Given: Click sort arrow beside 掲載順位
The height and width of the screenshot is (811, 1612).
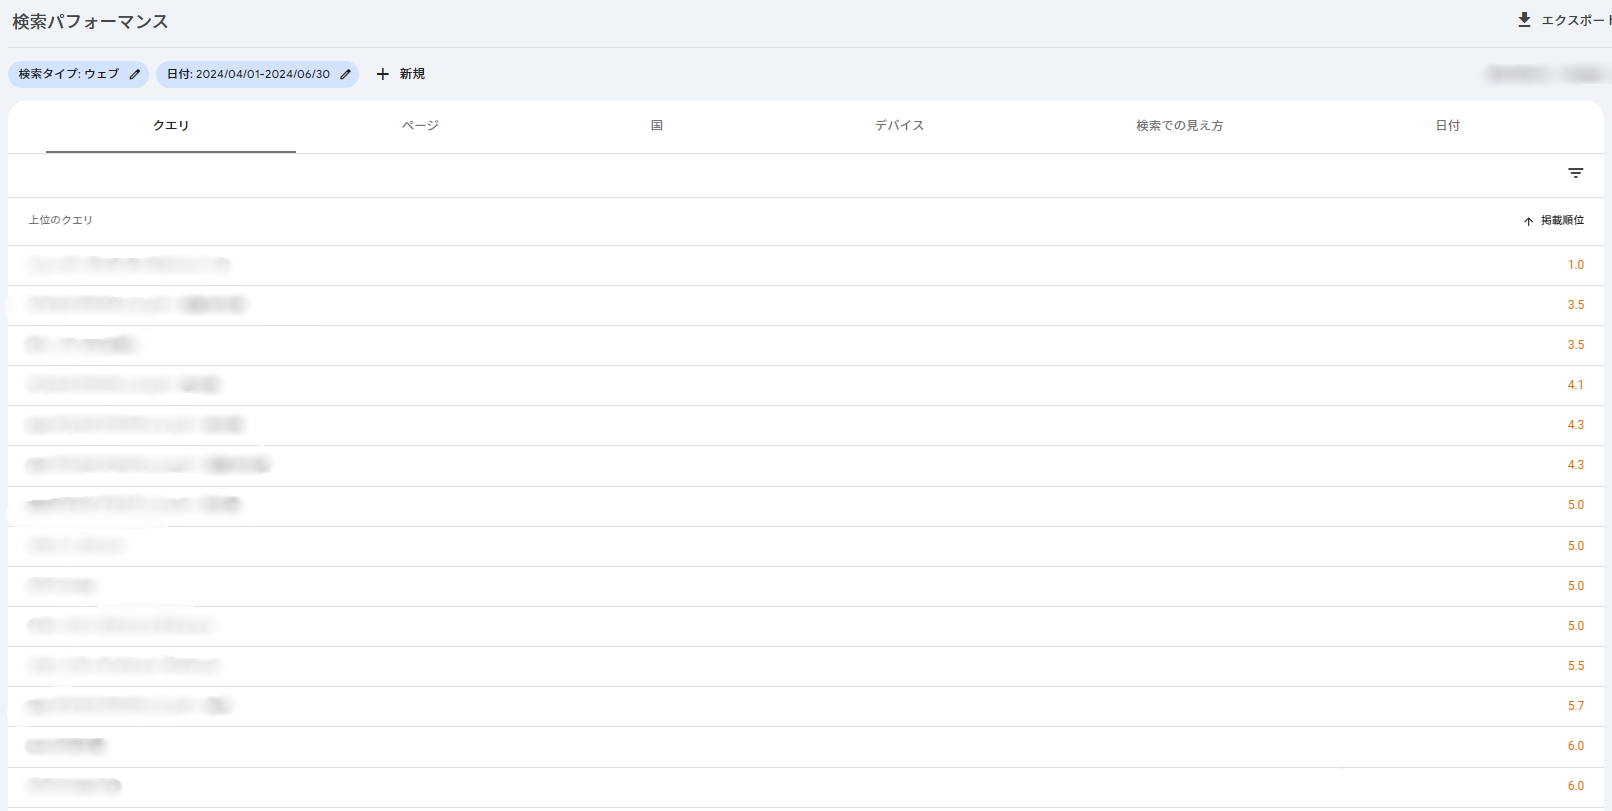Looking at the screenshot, I should pos(1528,221).
